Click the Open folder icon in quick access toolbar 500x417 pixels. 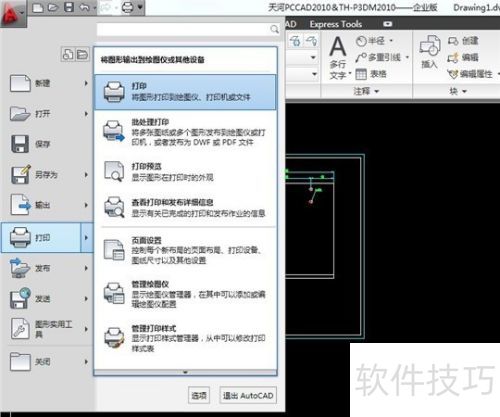[x=53, y=7]
